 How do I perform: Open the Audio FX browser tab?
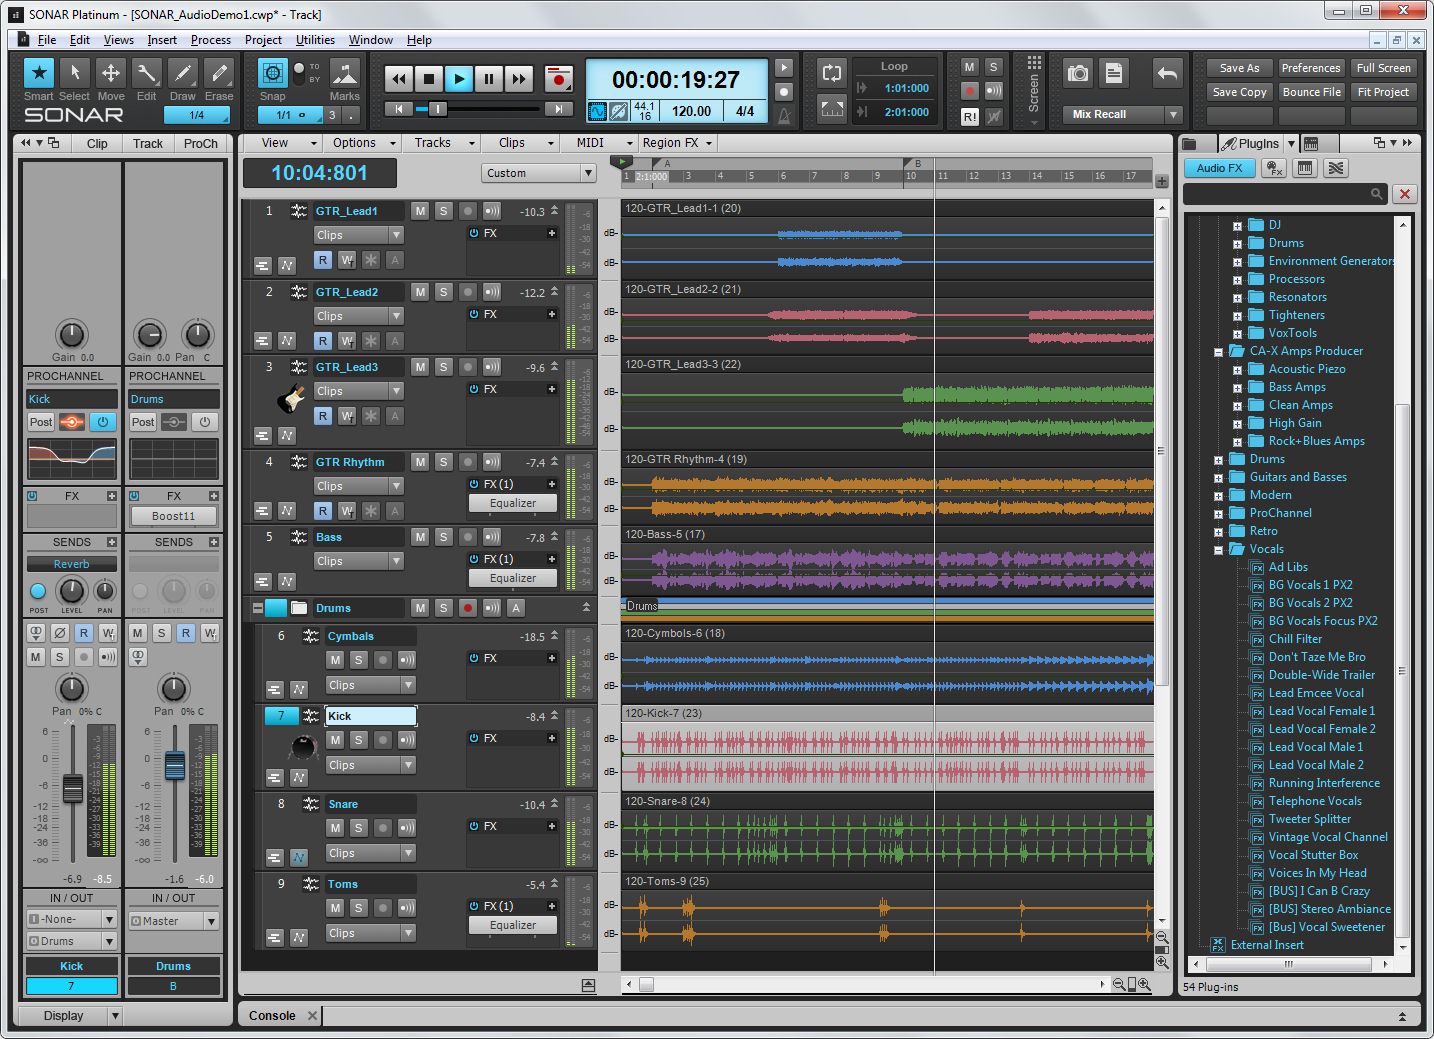pyautogui.click(x=1219, y=168)
